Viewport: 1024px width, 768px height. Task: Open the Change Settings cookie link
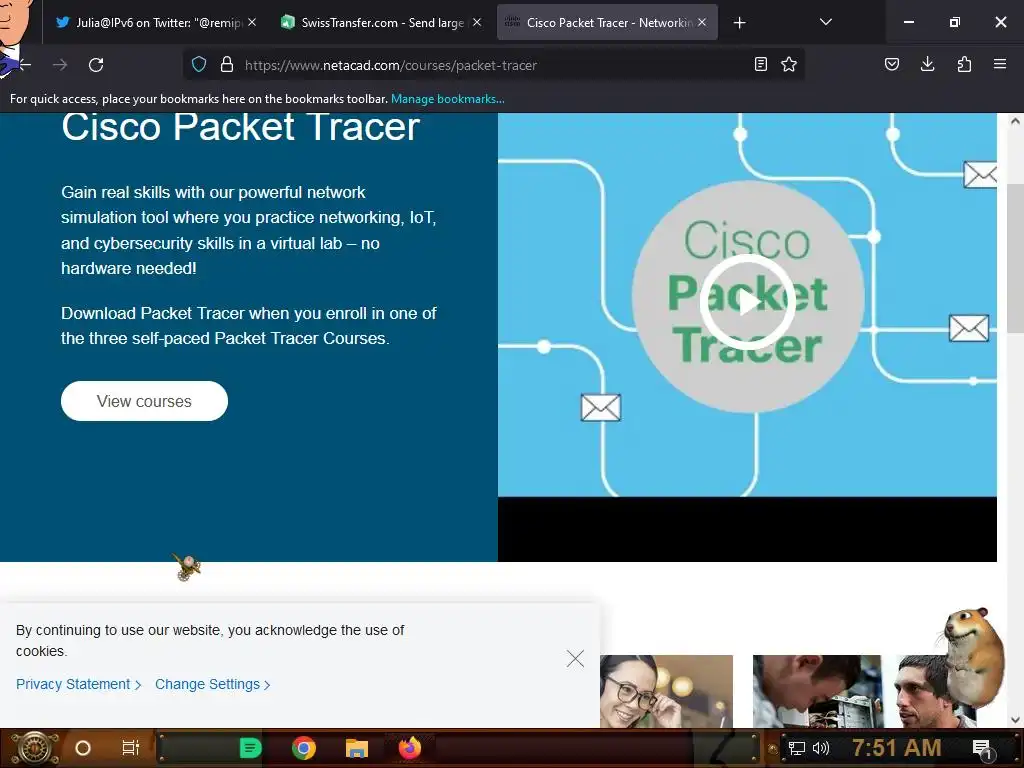click(x=212, y=684)
